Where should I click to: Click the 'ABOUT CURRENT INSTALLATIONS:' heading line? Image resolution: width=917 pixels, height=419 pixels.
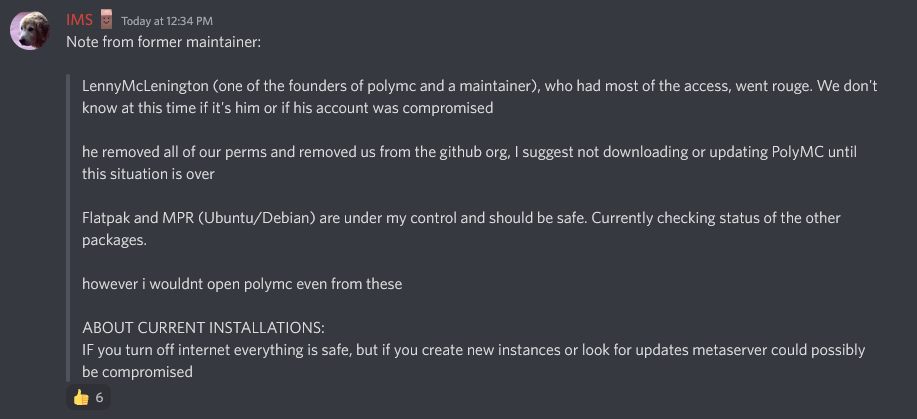tap(204, 327)
